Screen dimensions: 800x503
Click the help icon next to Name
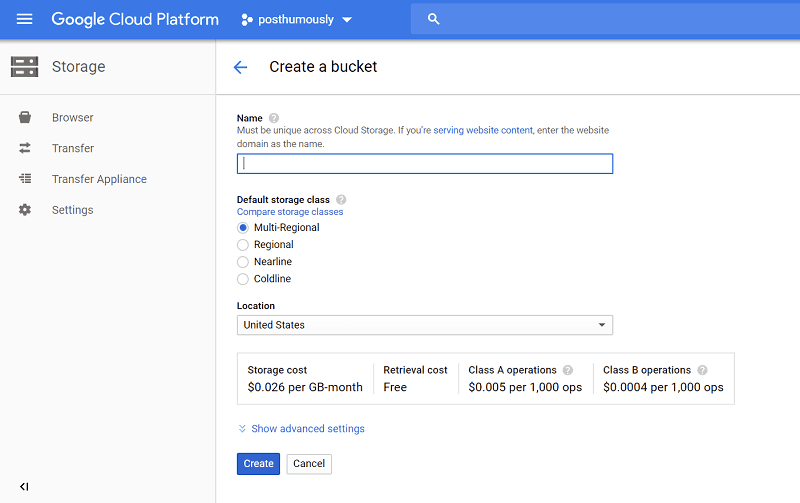[x=274, y=118]
